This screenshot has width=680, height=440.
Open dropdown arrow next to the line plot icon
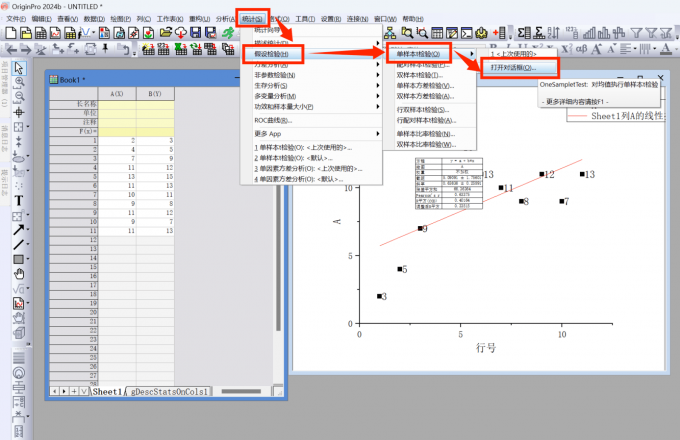pyautogui.click(x=93, y=33)
